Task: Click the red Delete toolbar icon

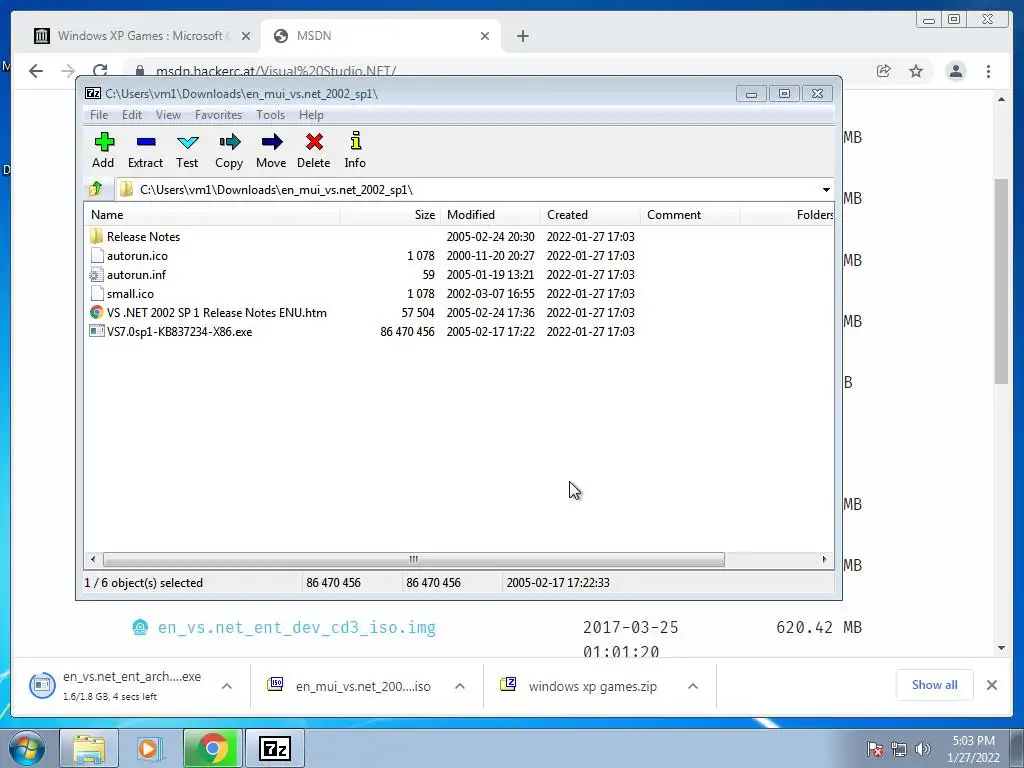Action: pyautogui.click(x=313, y=151)
